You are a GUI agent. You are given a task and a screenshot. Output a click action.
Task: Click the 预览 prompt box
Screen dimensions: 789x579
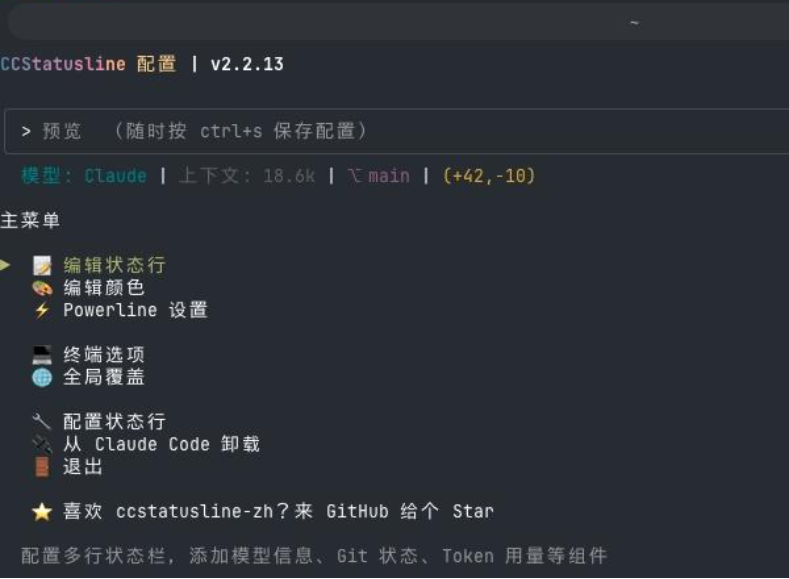pos(397,131)
